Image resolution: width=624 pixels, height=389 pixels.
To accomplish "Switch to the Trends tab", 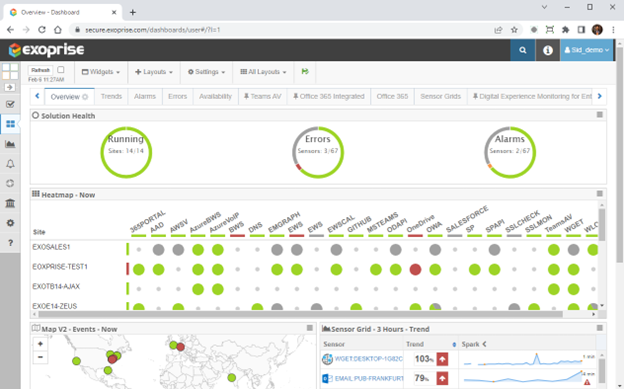I will [111, 96].
